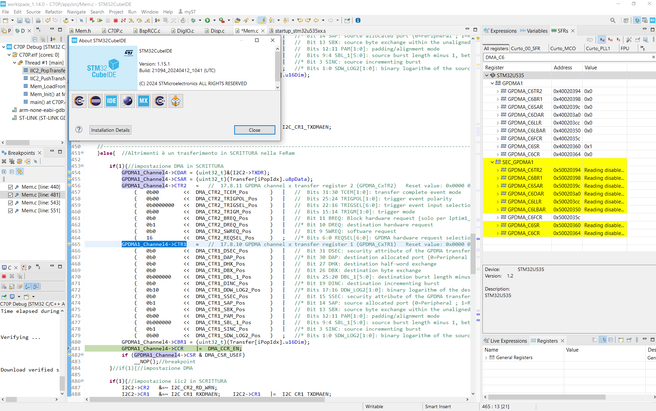The width and height of the screenshot is (656, 411).
Task: Click the red Terminate debug icon
Action: [115, 20]
